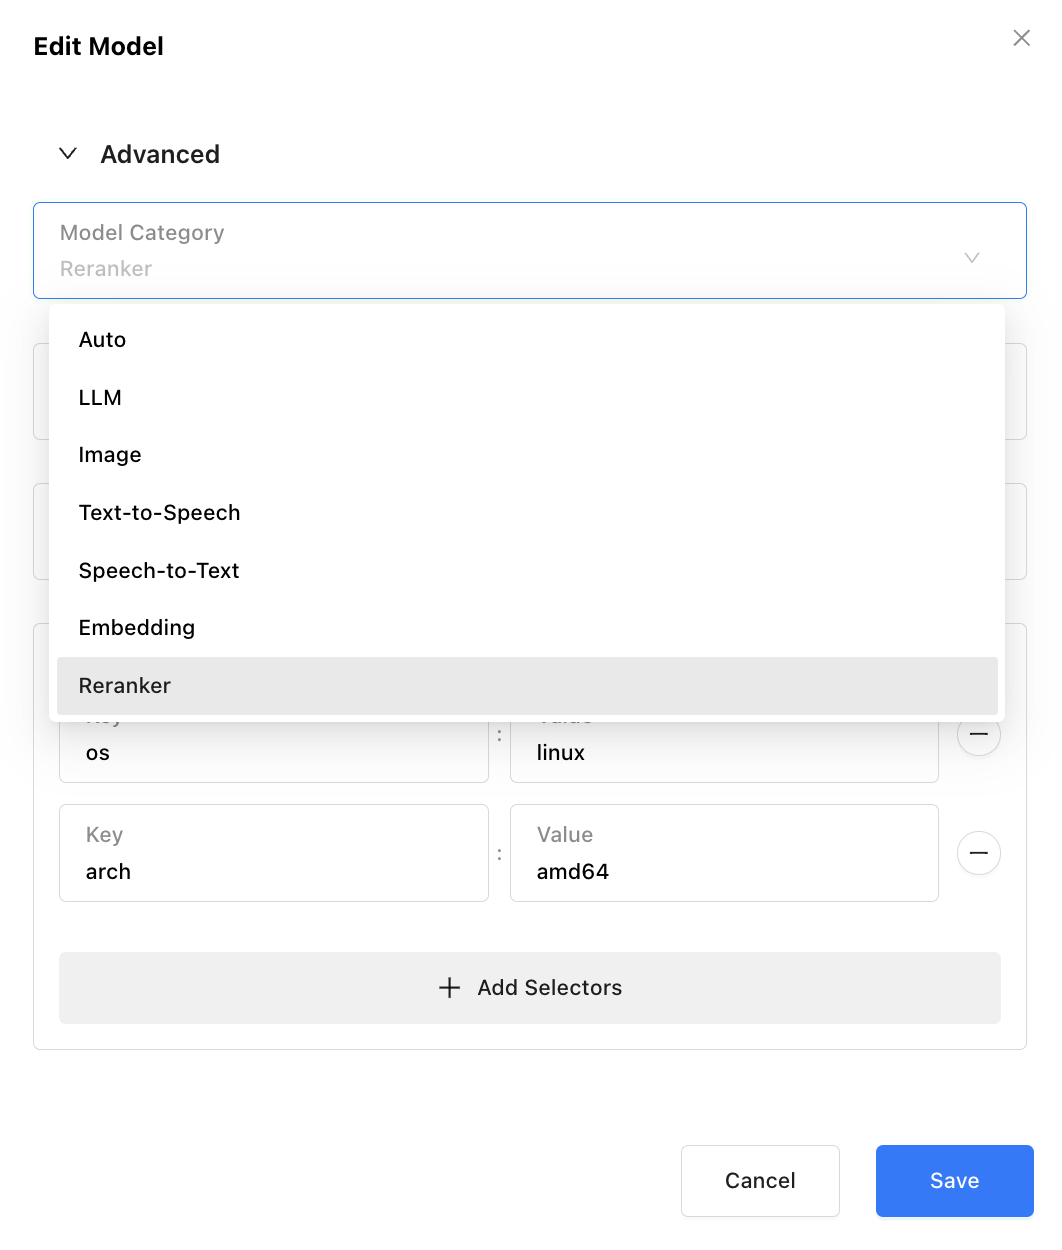Click the linux value input field
Viewport: 1062px width, 1250px height.
click(723, 753)
